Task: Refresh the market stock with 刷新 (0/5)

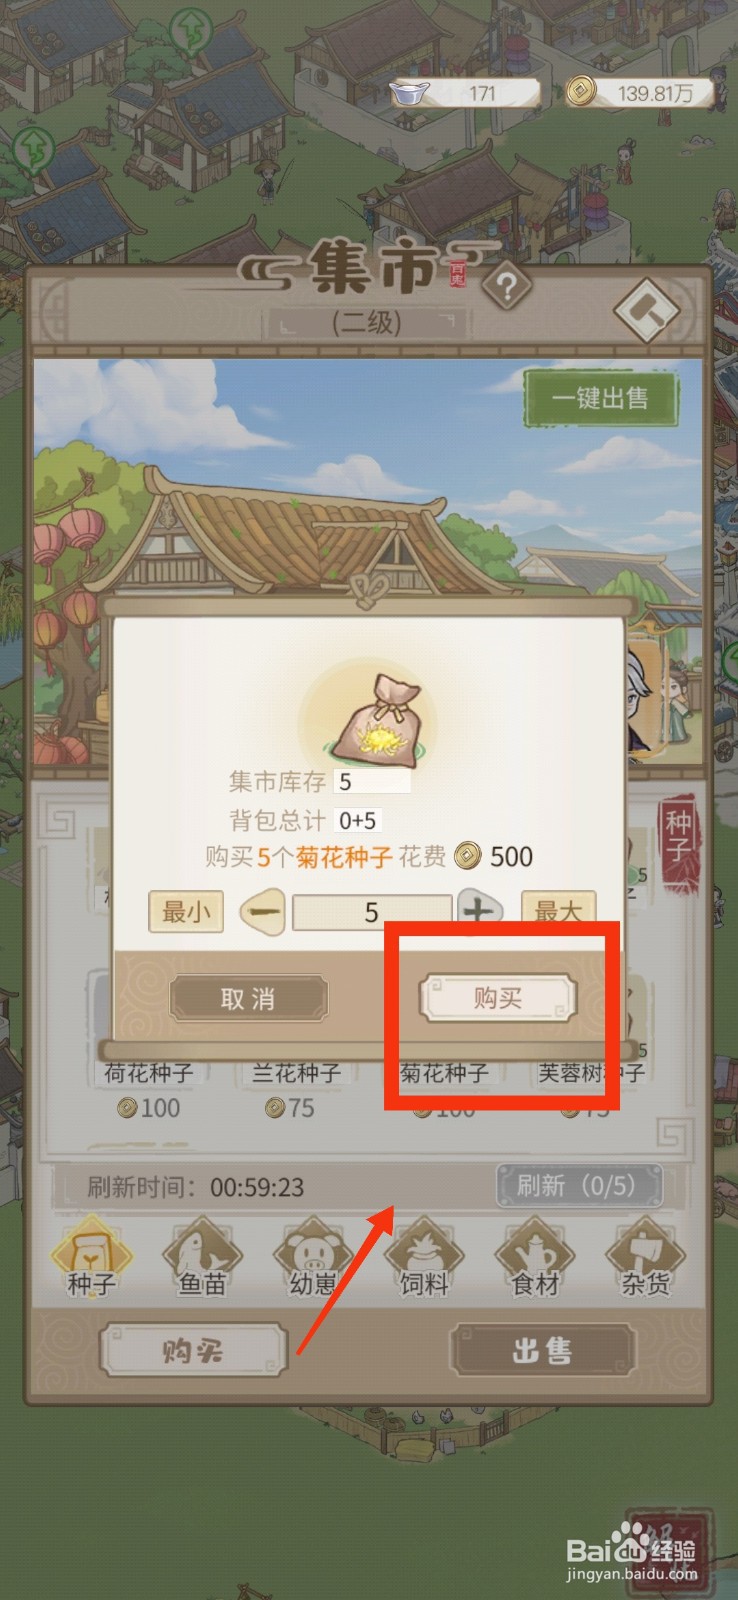Action: (578, 1186)
